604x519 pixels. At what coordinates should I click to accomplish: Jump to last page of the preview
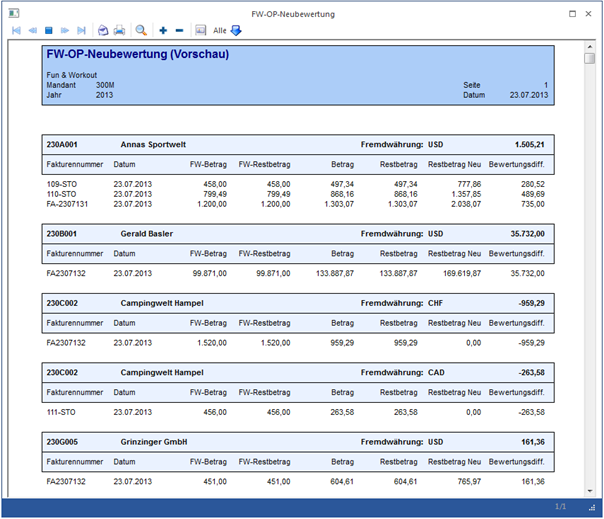coord(81,31)
